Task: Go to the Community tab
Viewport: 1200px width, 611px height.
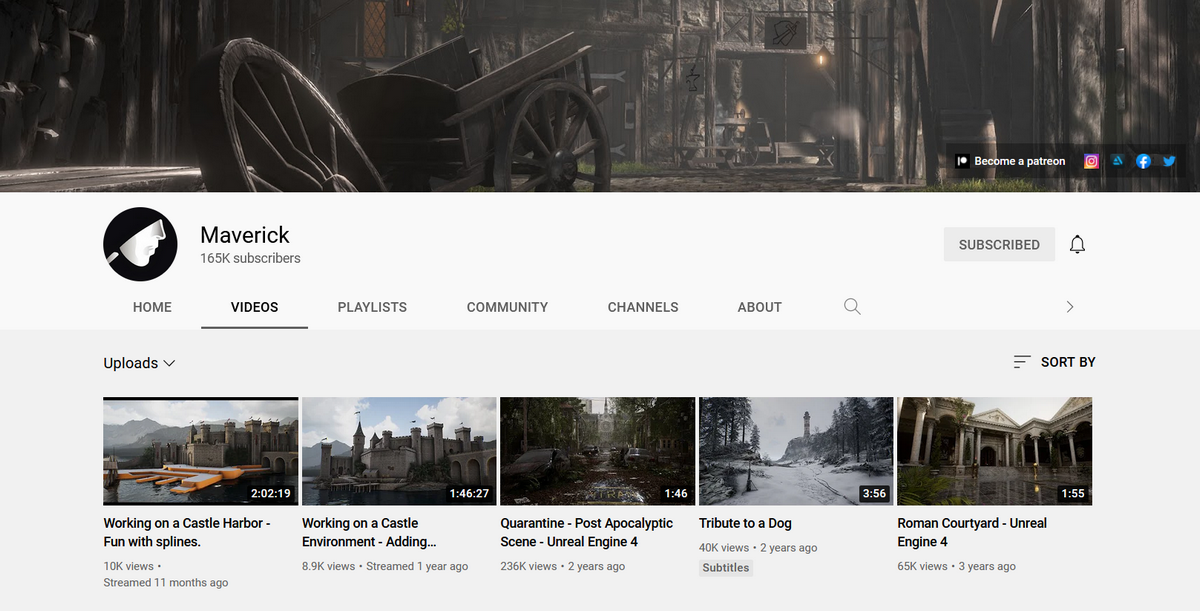Action: tap(507, 307)
